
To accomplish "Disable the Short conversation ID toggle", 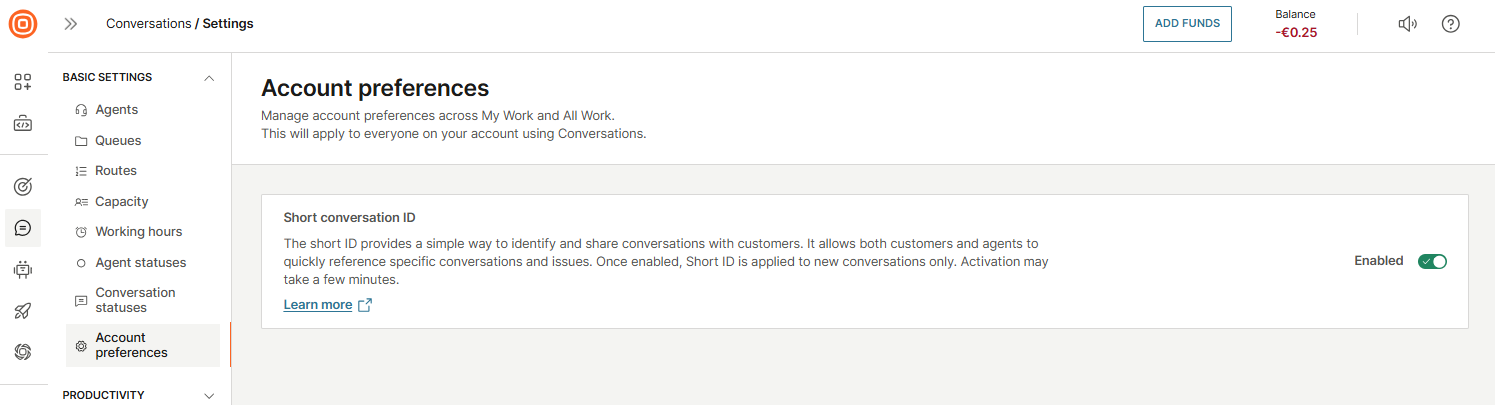I will 1432,261.
